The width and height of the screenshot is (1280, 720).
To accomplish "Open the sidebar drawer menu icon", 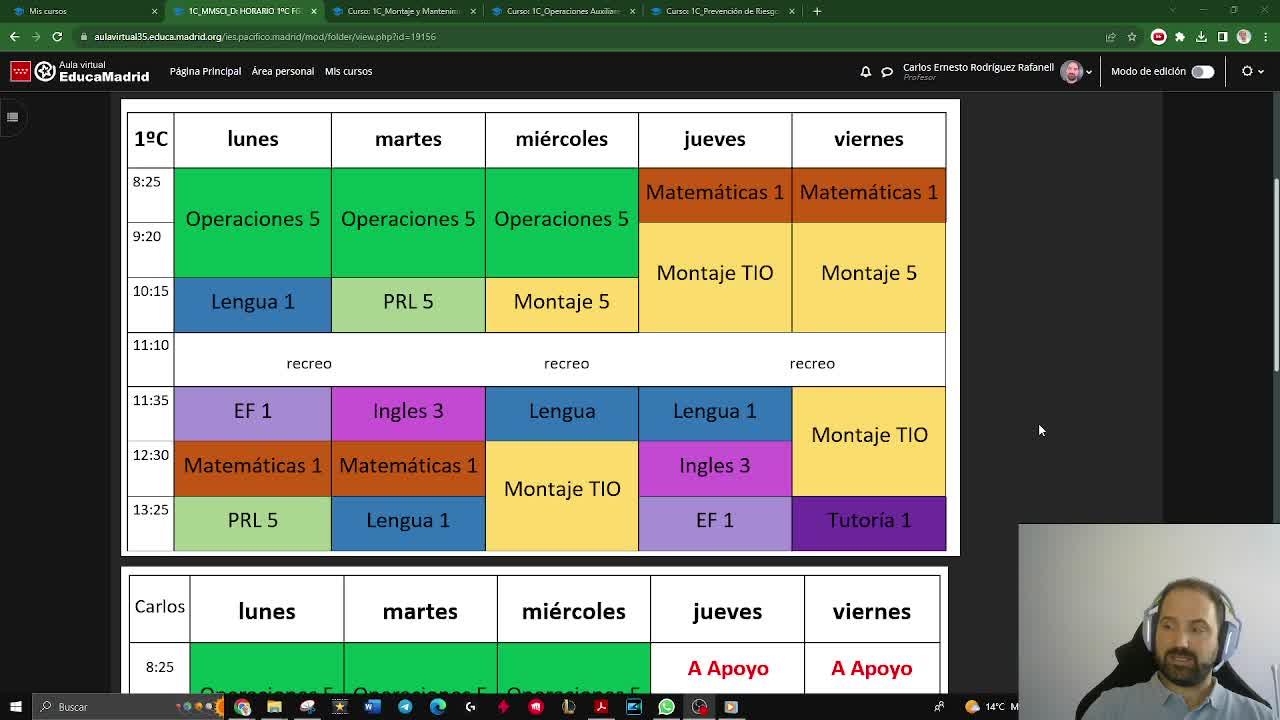I will point(12,117).
